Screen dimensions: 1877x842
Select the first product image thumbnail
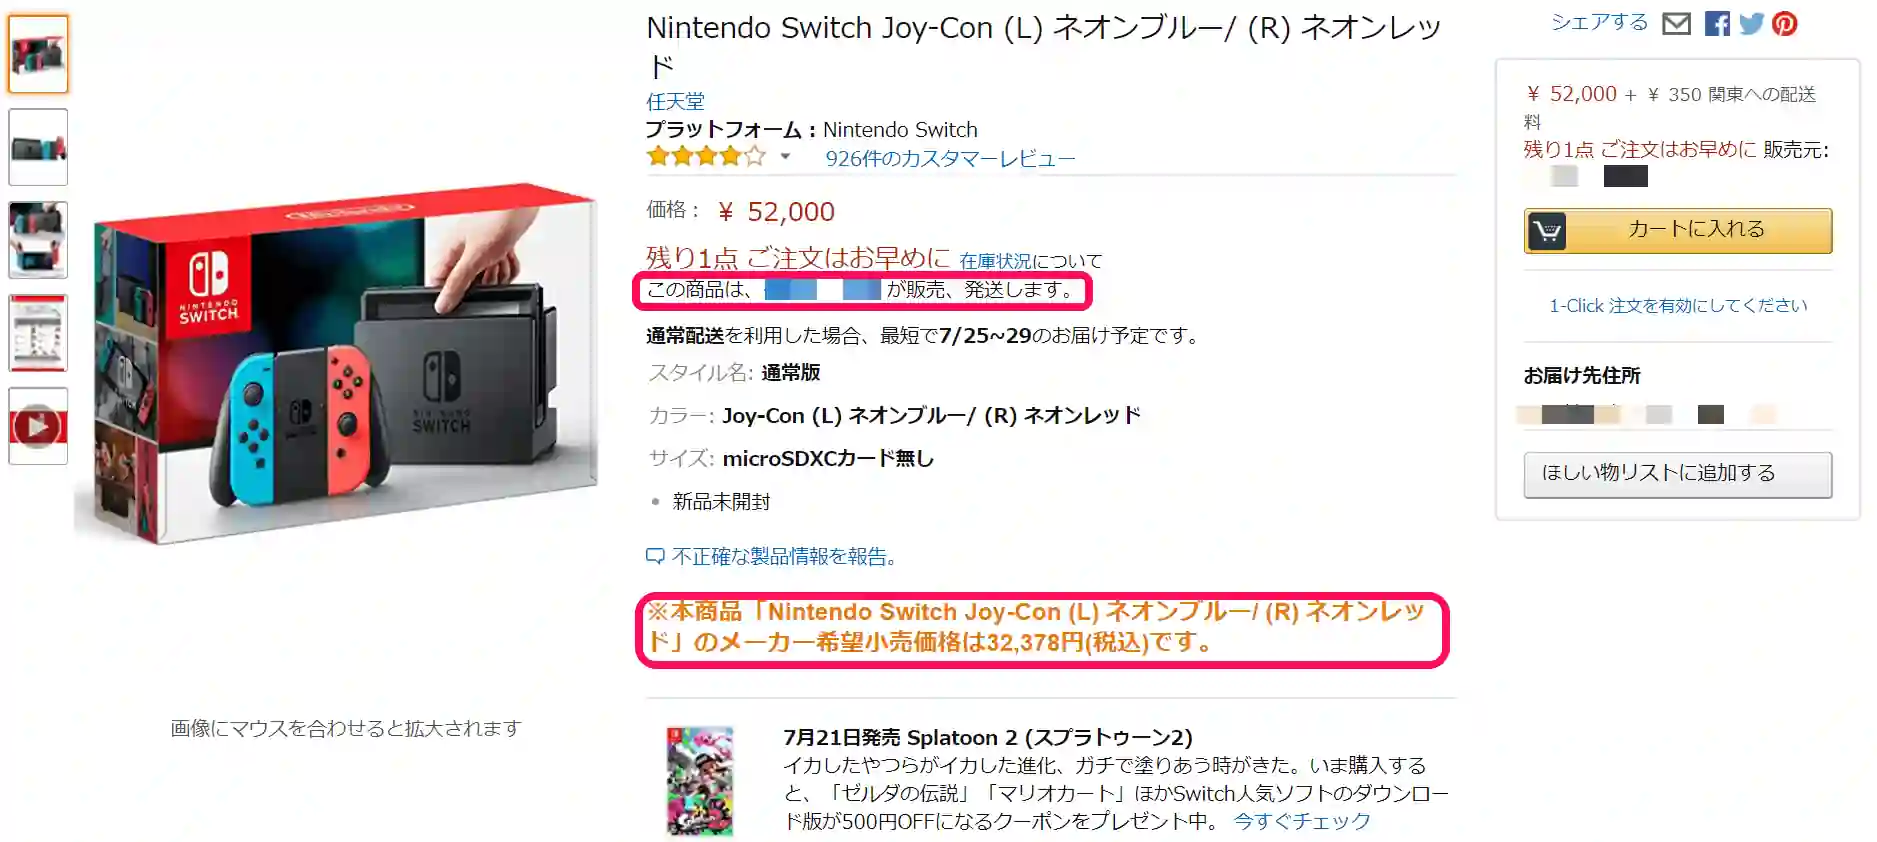click(x=38, y=54)
